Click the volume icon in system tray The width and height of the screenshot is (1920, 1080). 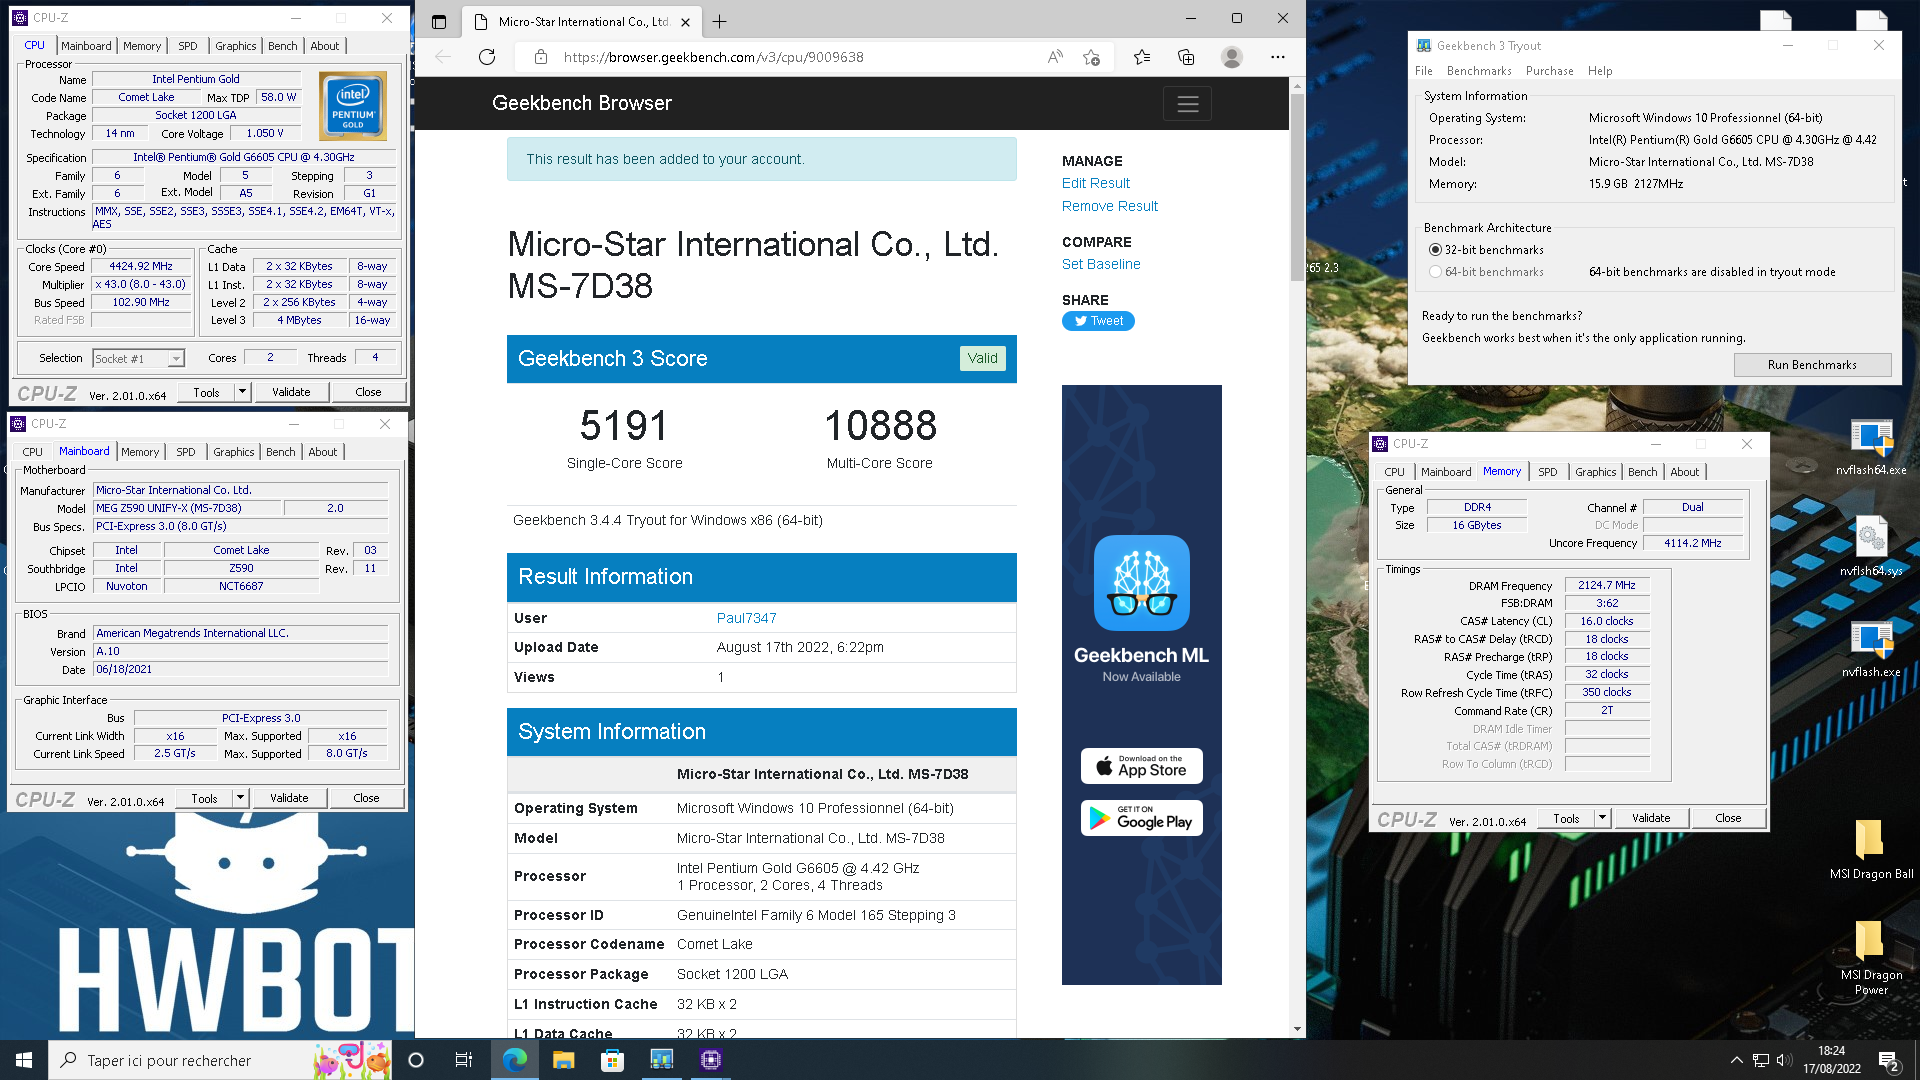click(x=1784, y=1060)
